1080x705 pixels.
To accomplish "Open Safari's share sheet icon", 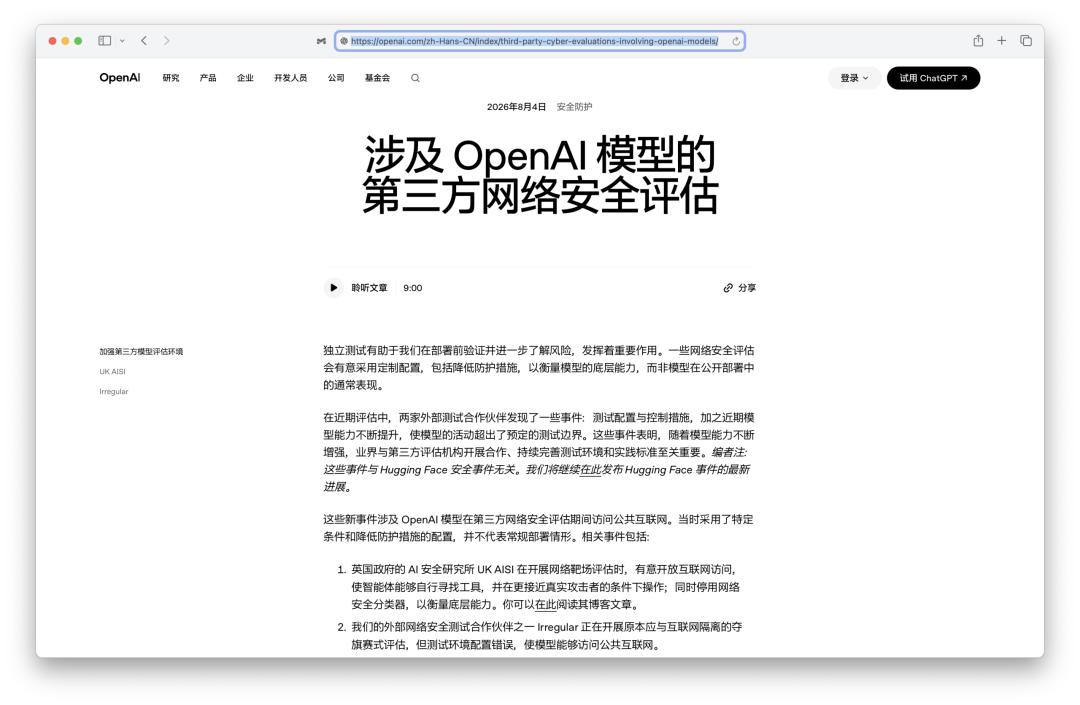I will (x=978, y=41).
